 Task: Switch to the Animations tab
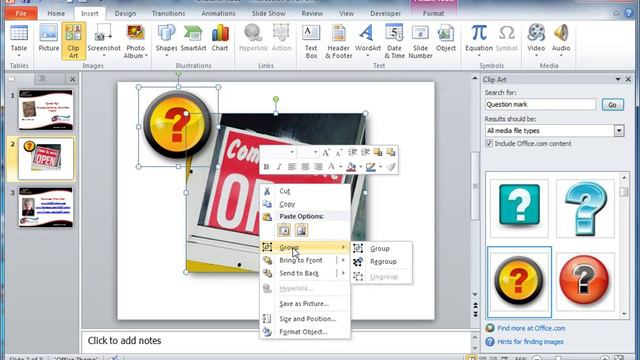click(x=218, y=13)
